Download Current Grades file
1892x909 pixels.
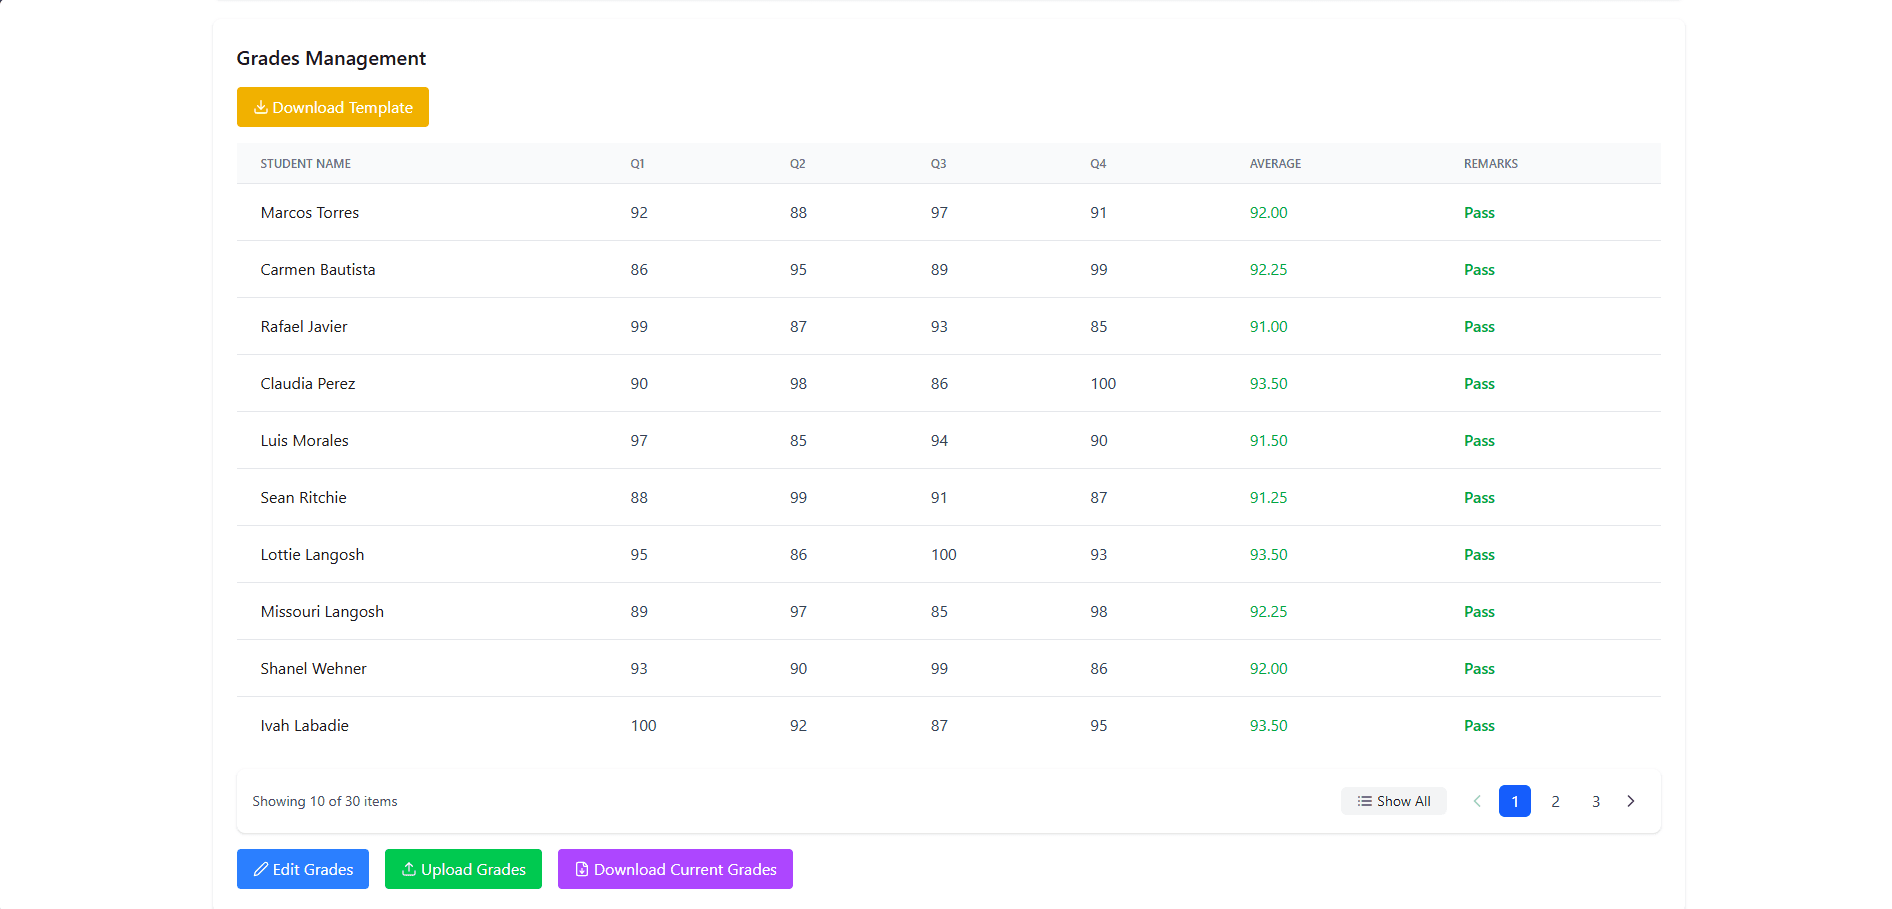pyautogui.click(x=675, y=869)
